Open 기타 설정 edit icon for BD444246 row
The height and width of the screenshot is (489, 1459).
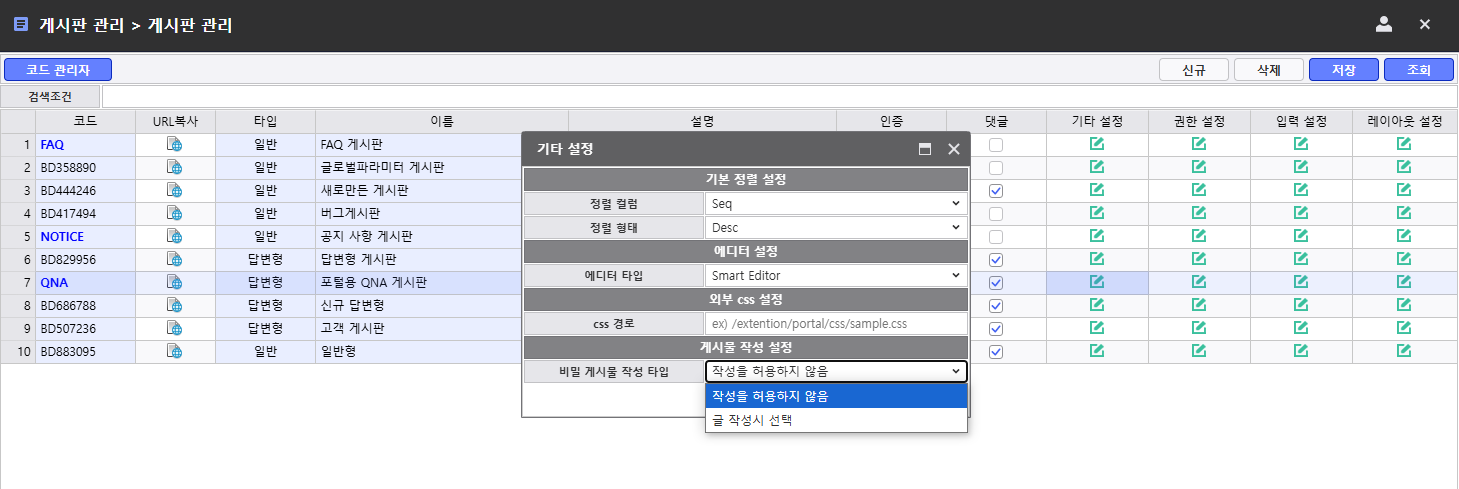pyautogui.click(x=1097, y=190)
